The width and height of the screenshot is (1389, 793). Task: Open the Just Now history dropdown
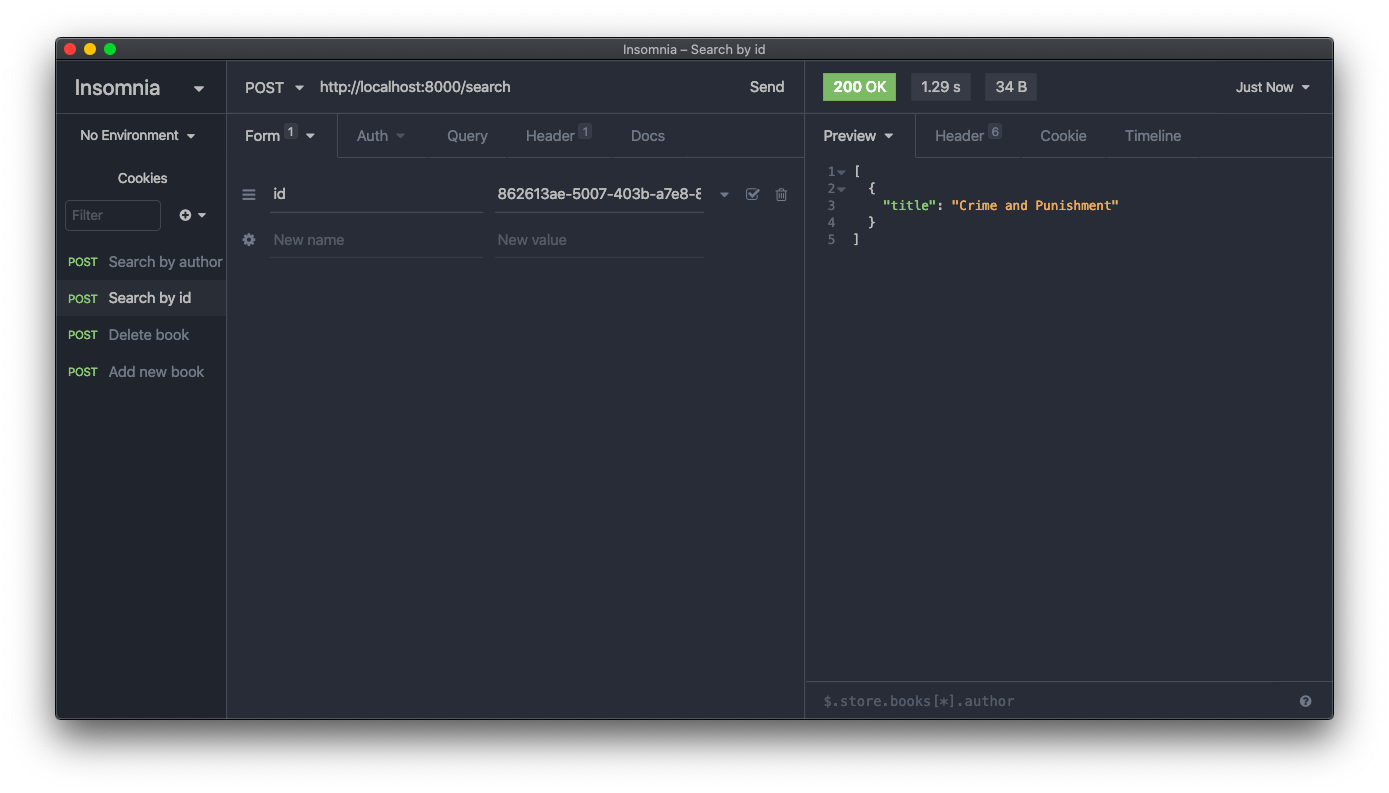click(1272, 88)
